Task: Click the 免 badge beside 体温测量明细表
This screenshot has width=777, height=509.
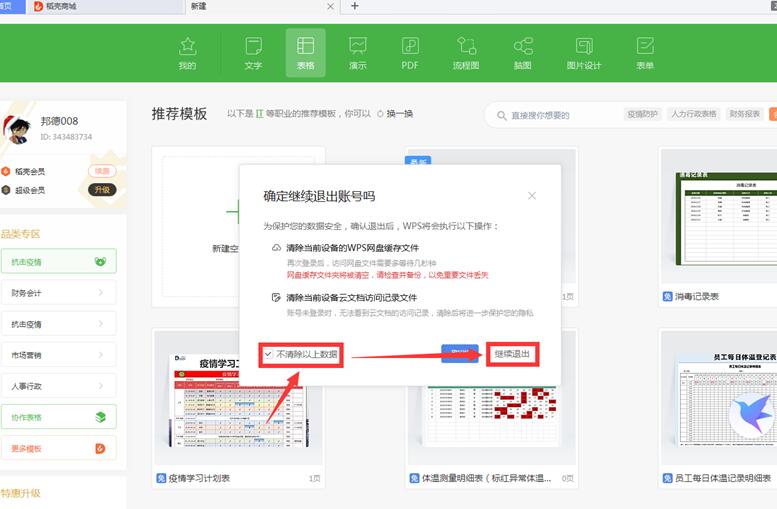Action: click(x=414, y=478)
